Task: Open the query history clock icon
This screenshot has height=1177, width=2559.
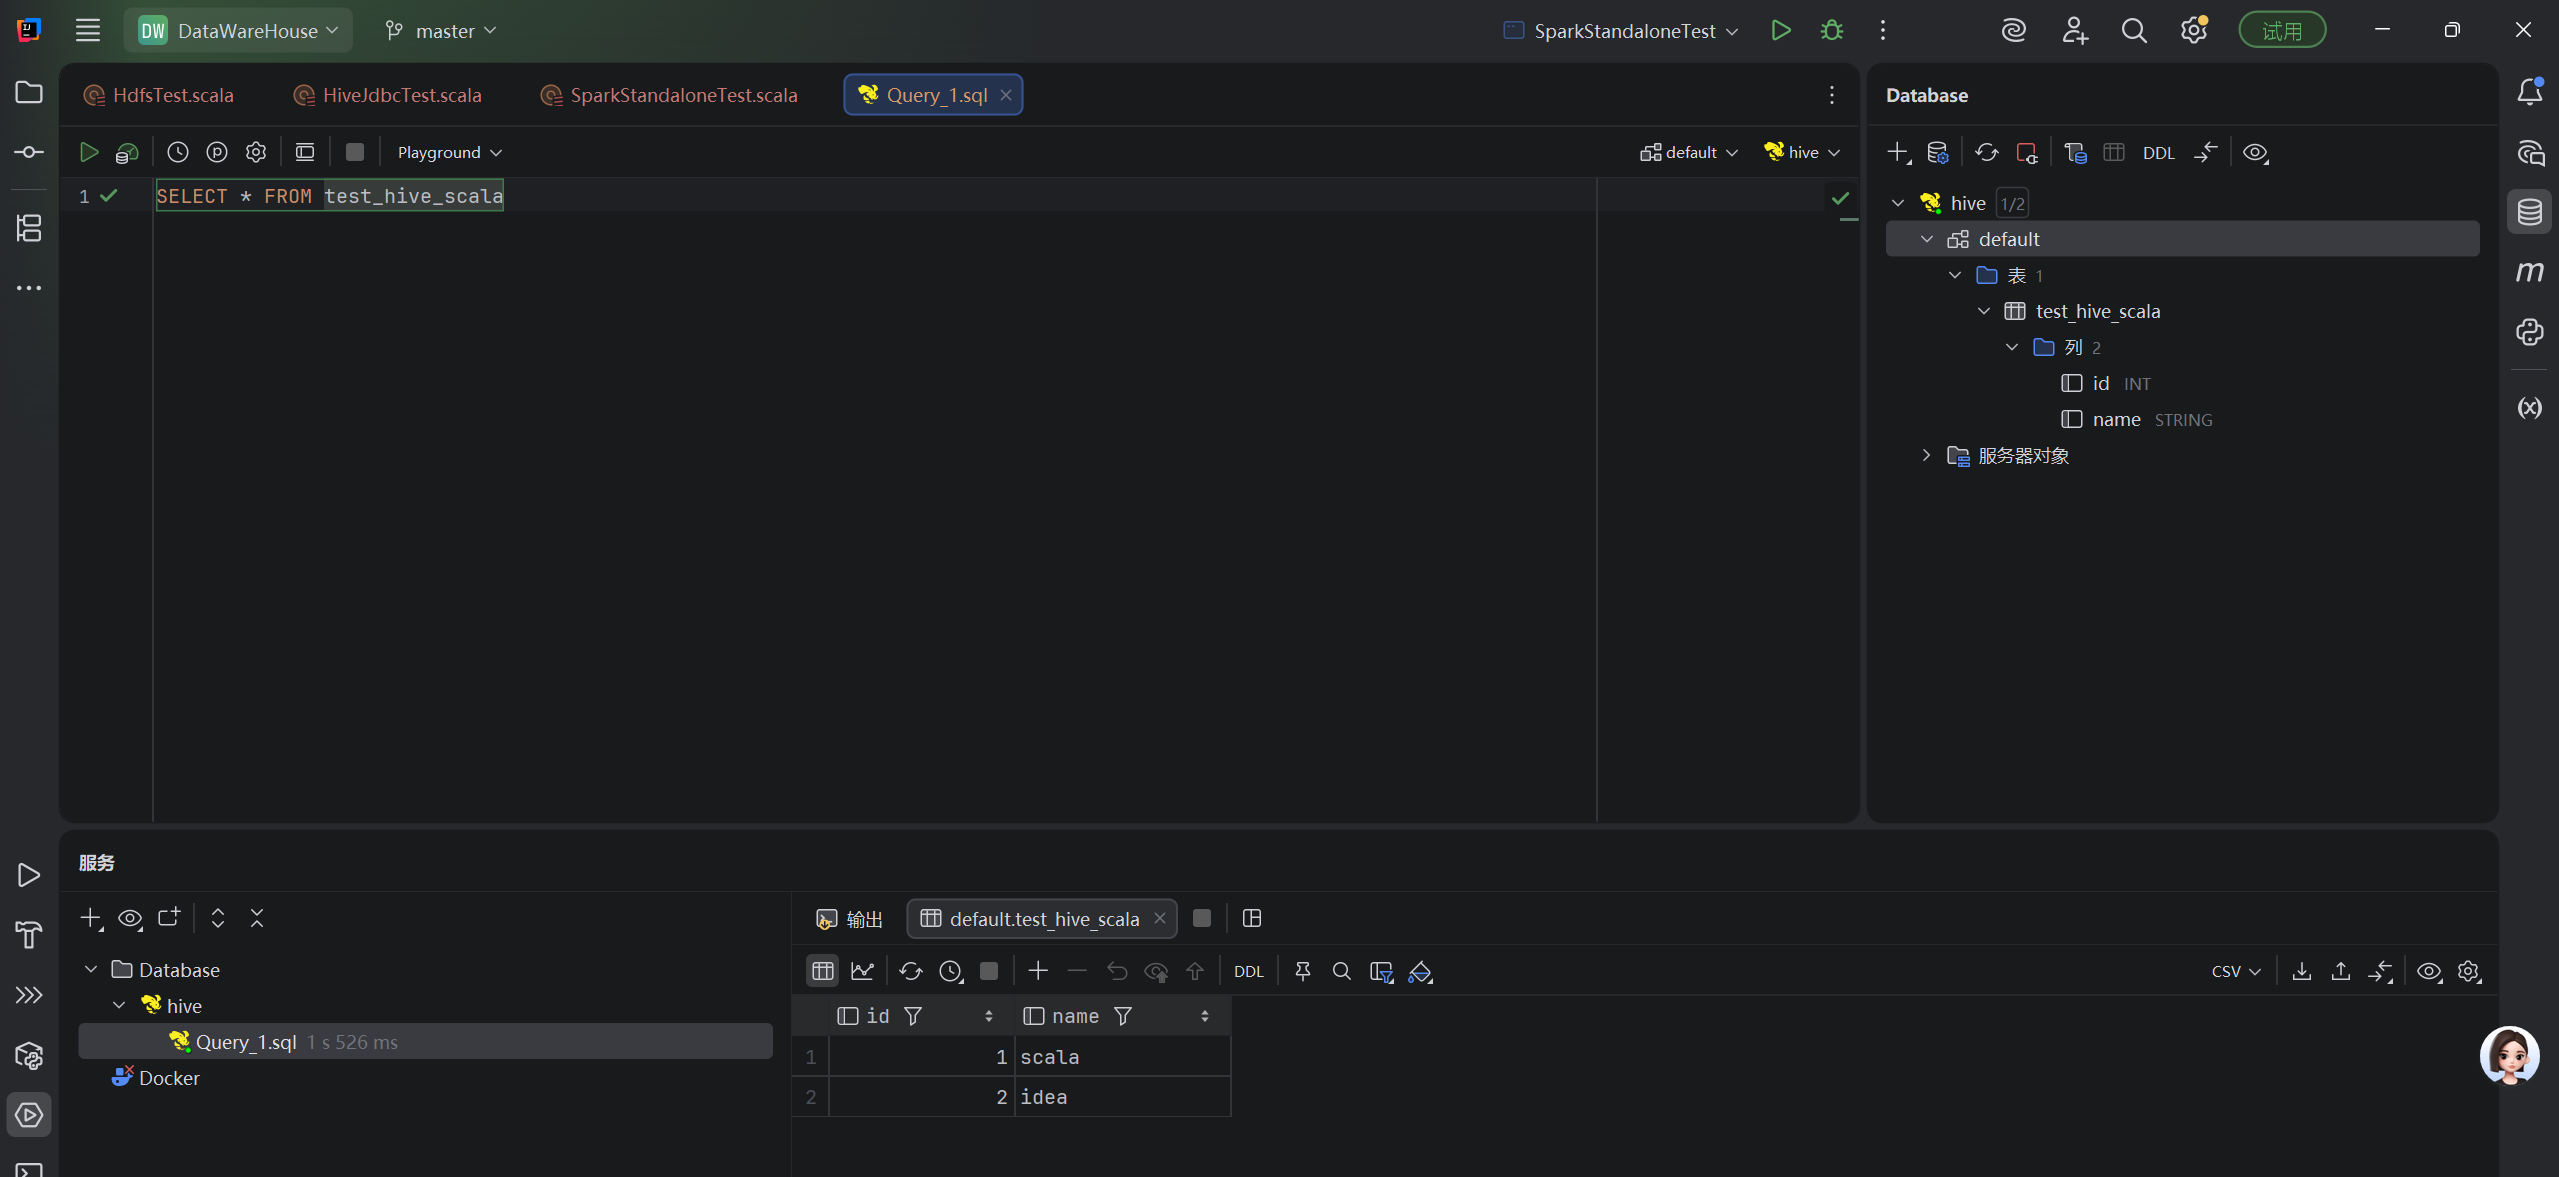Action: pyautogui.click(x=177, y=152)
